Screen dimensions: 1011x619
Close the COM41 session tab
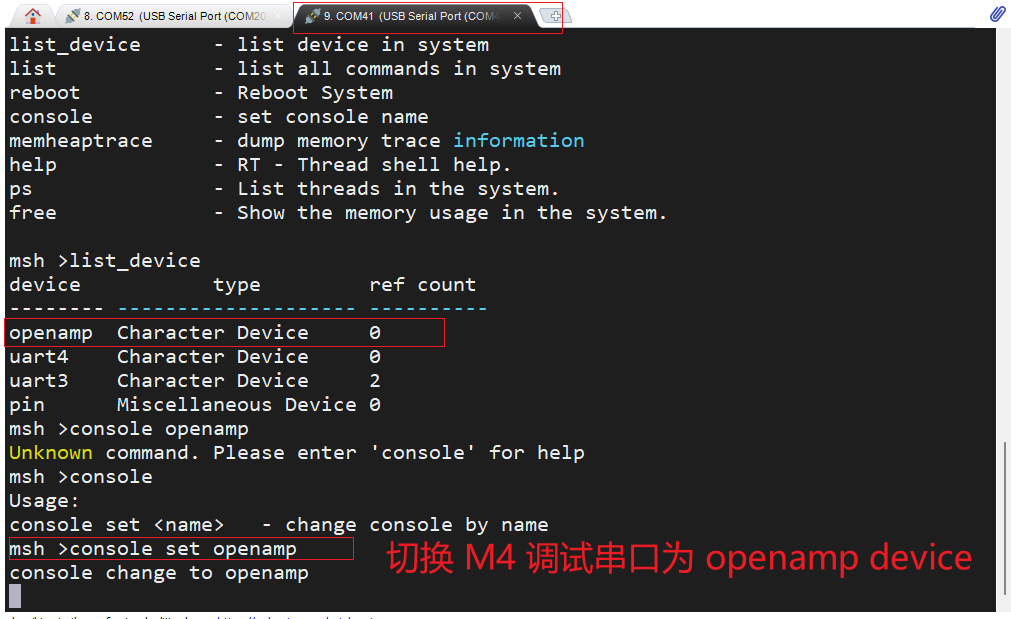tap(517, 16)
